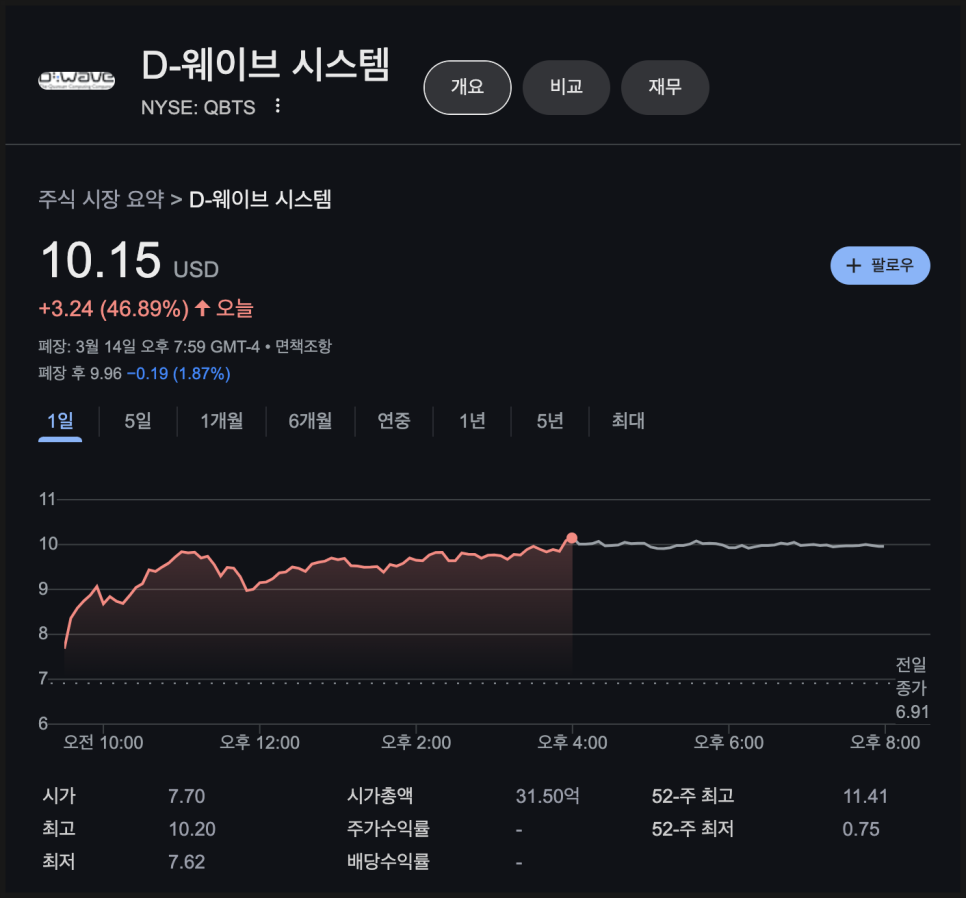
Task: Click the 오전 10:00 time axis label
Action: tap(104, 743)
